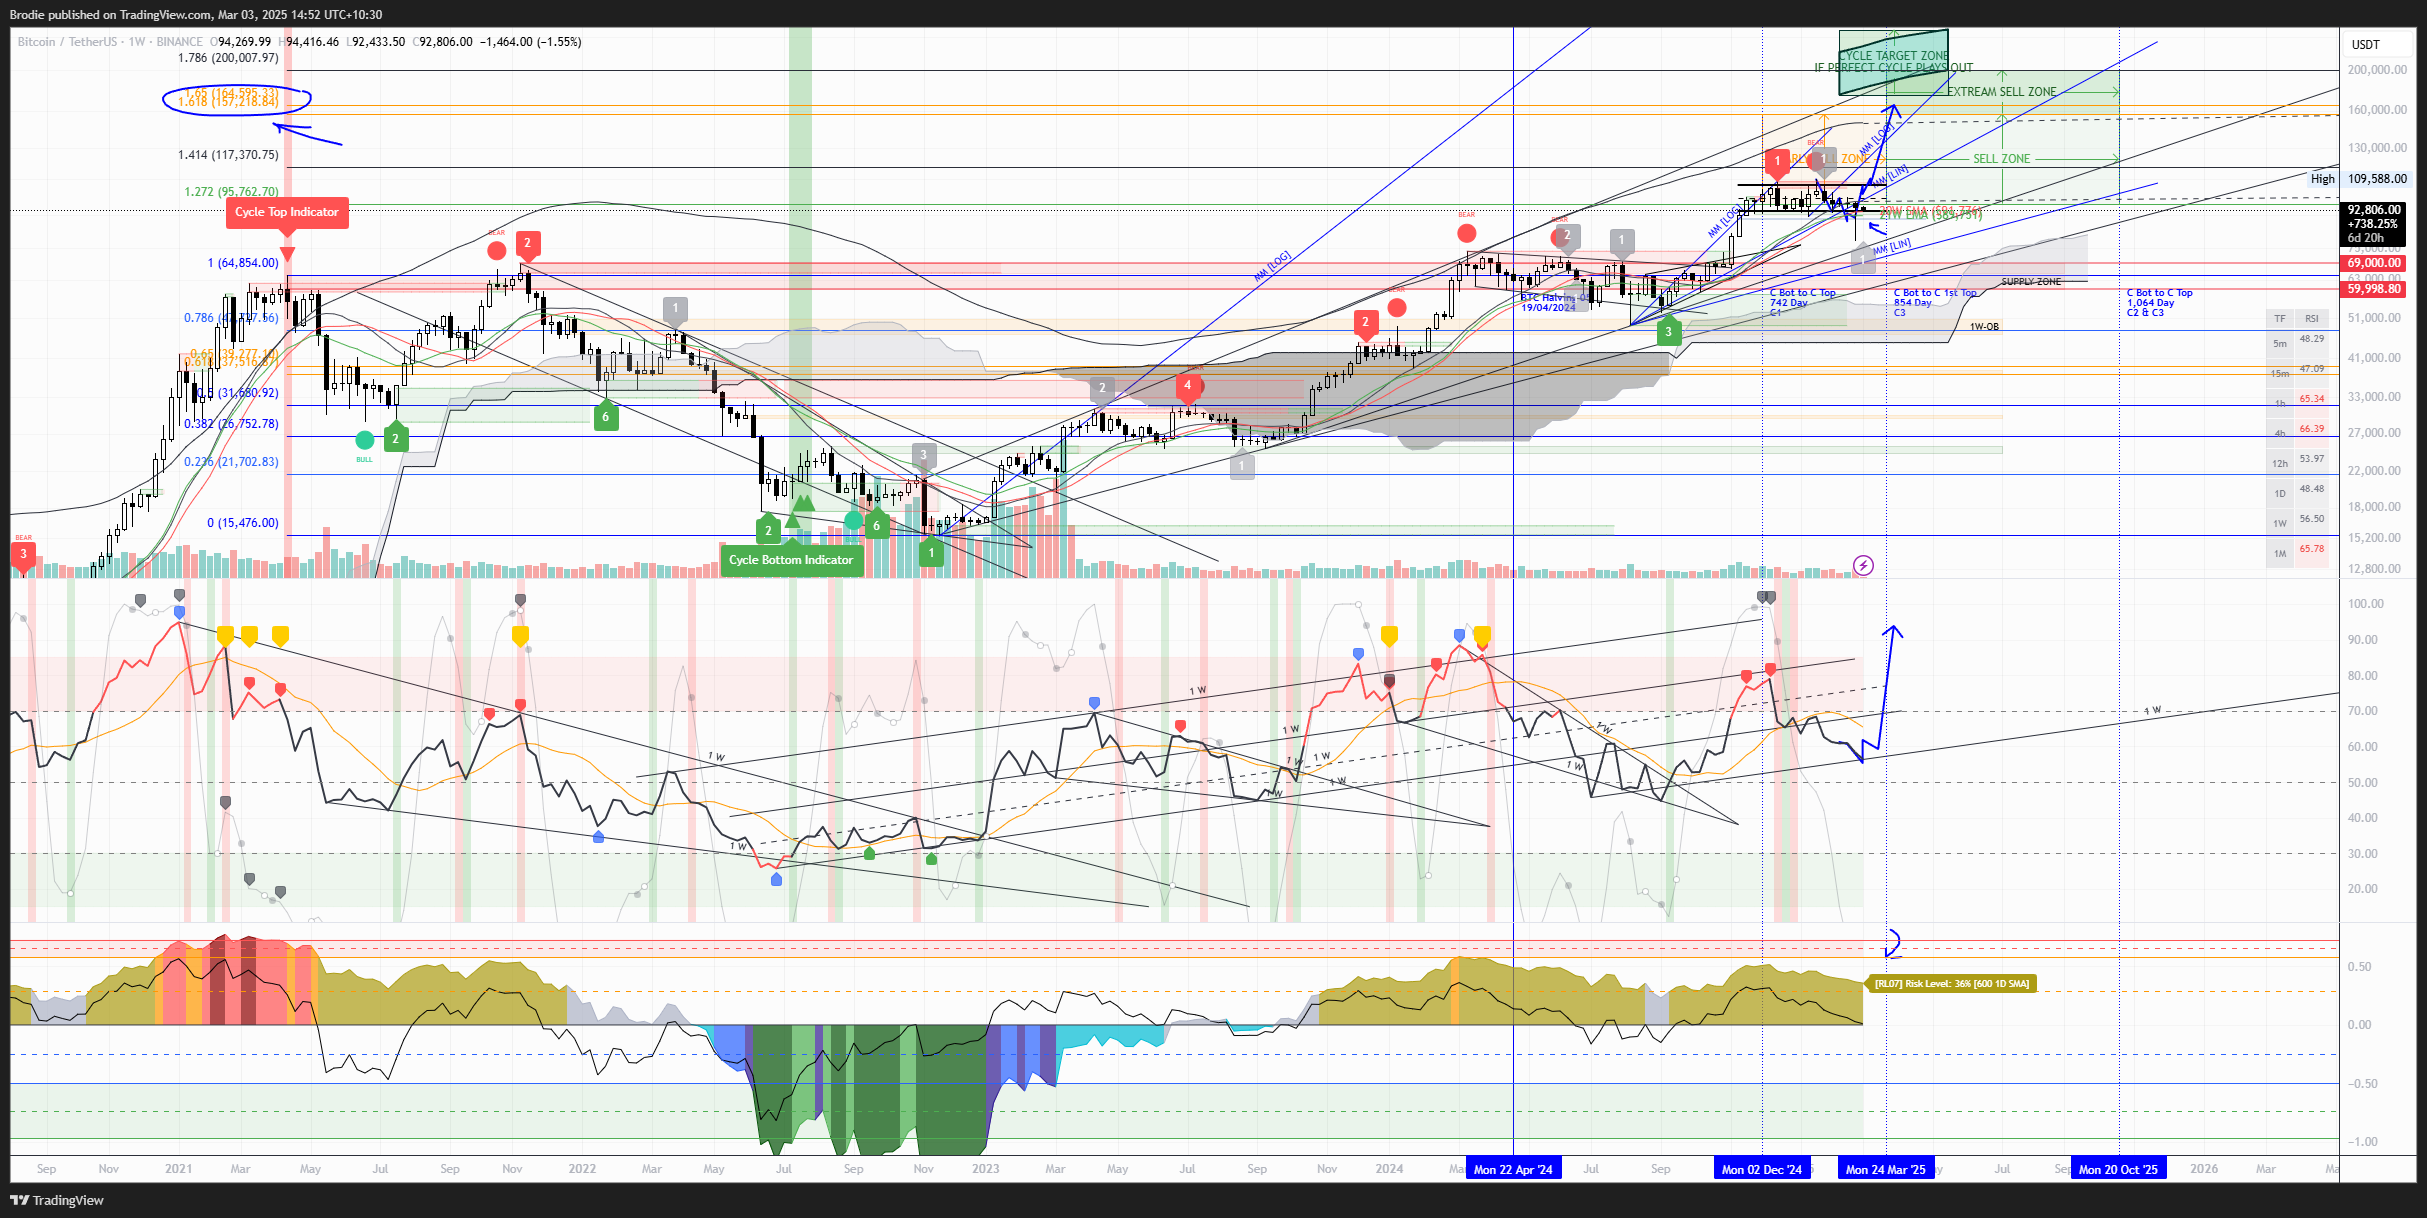The image size is (2427, 1218).
Task: Select the red Cycle Top Indicator label
Action: (287, 212)
